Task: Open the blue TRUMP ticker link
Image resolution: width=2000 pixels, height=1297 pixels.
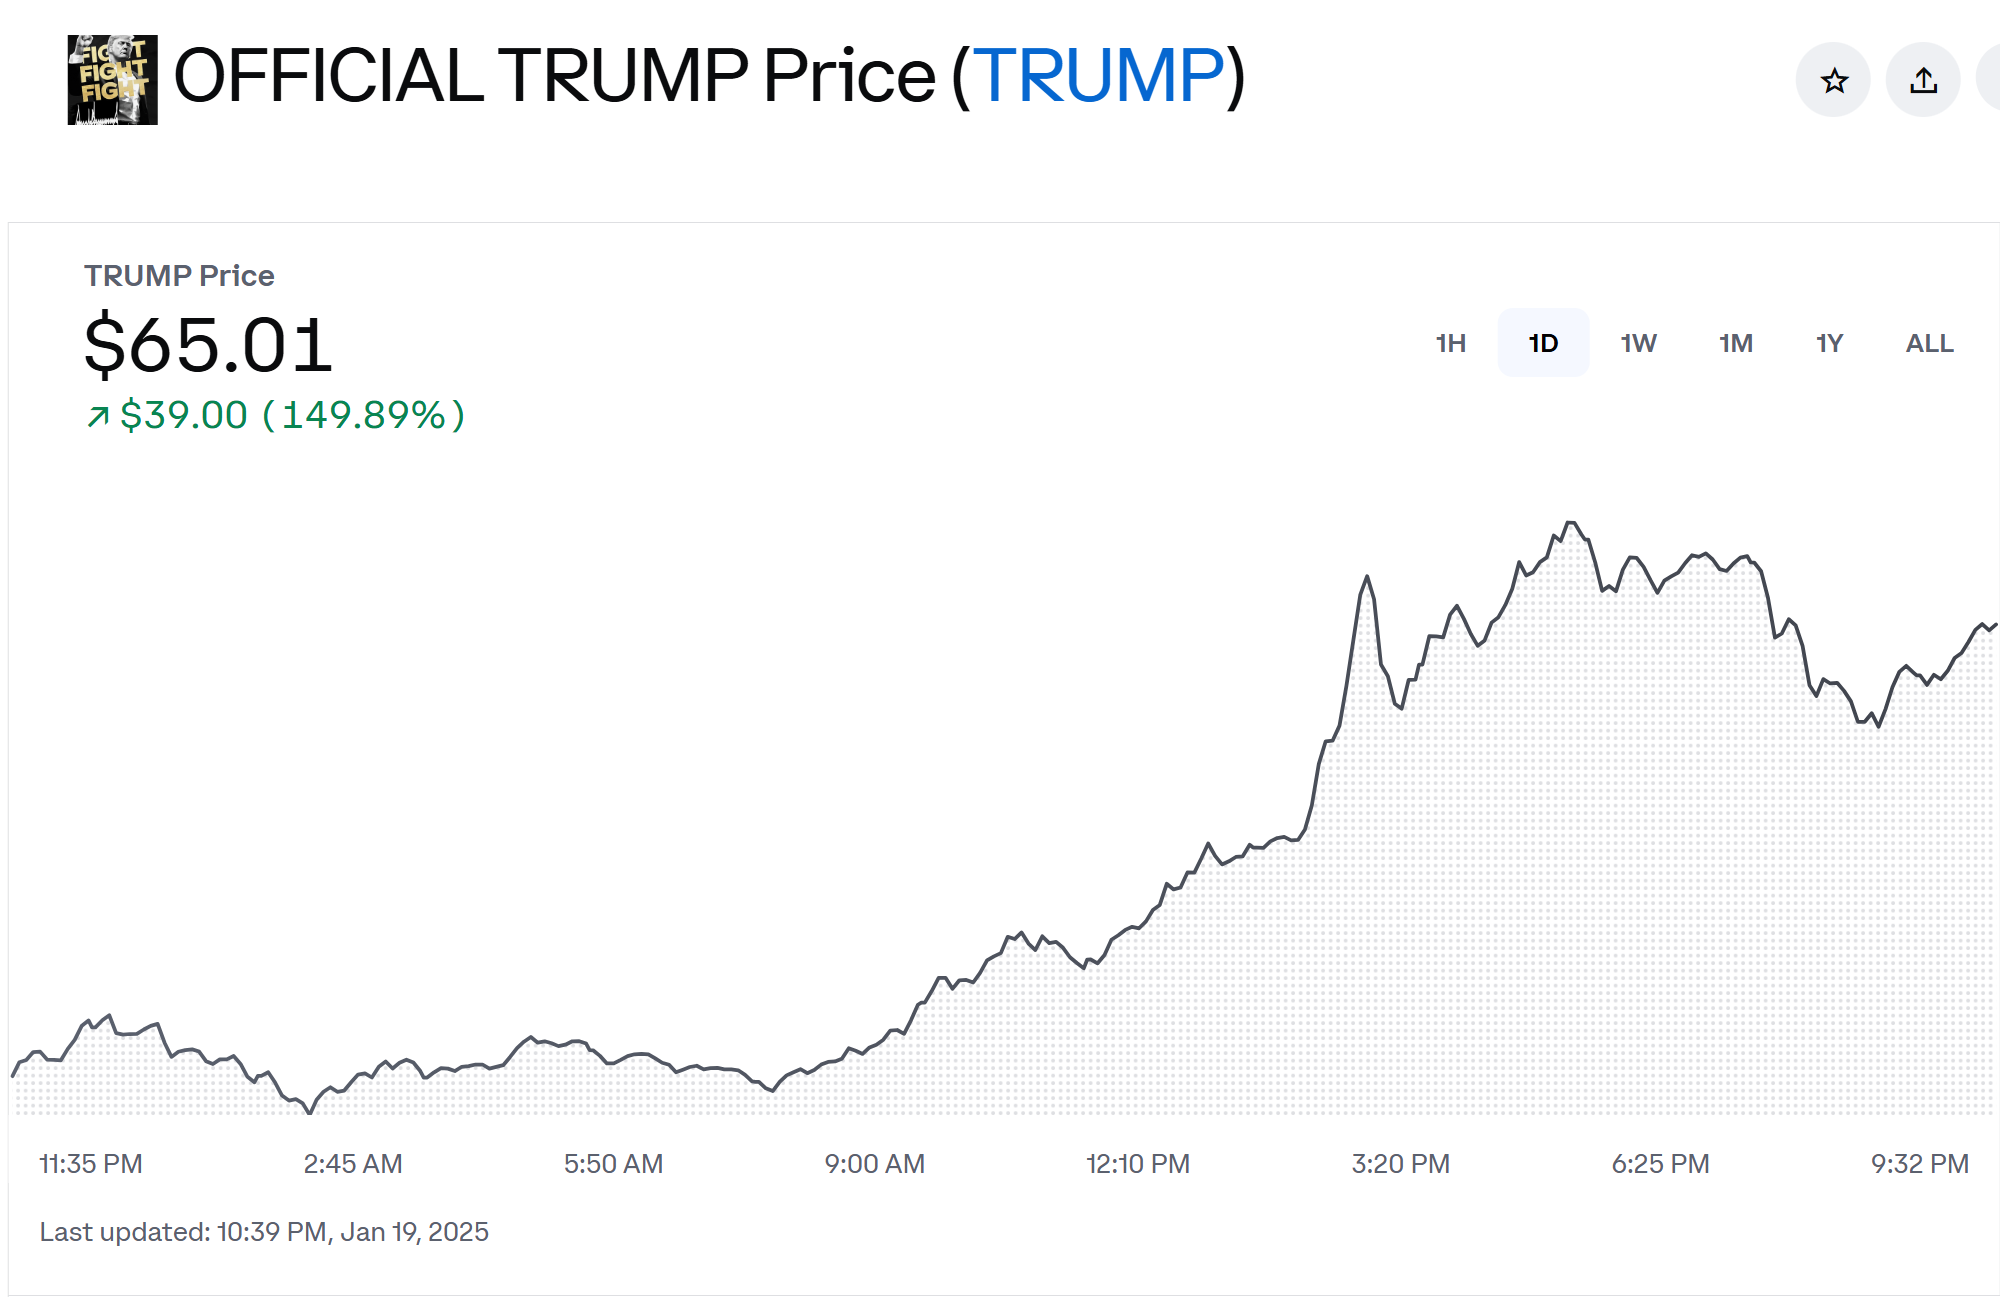Action: [1098, 76]
